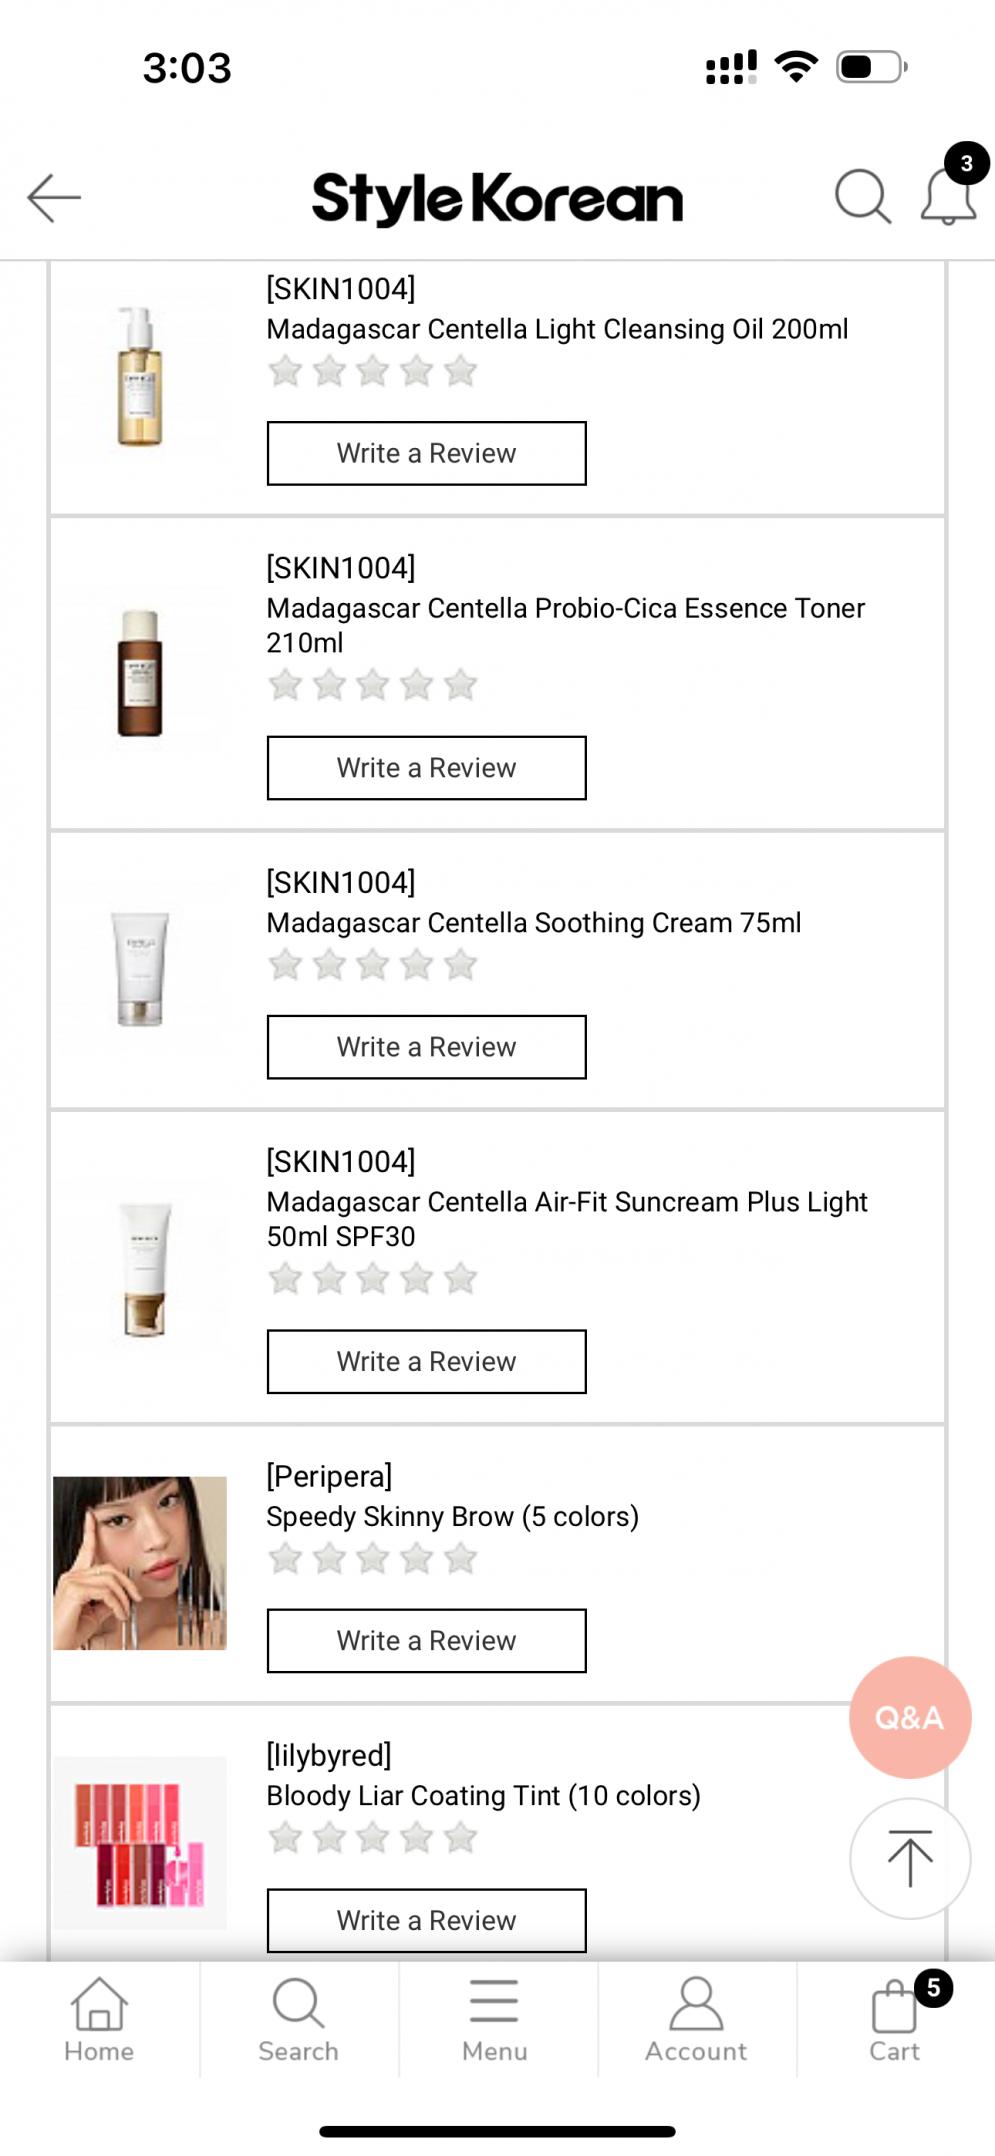Tap the StyleKorean logo
Screen dimensions: 995x2156
click(497, 198)
